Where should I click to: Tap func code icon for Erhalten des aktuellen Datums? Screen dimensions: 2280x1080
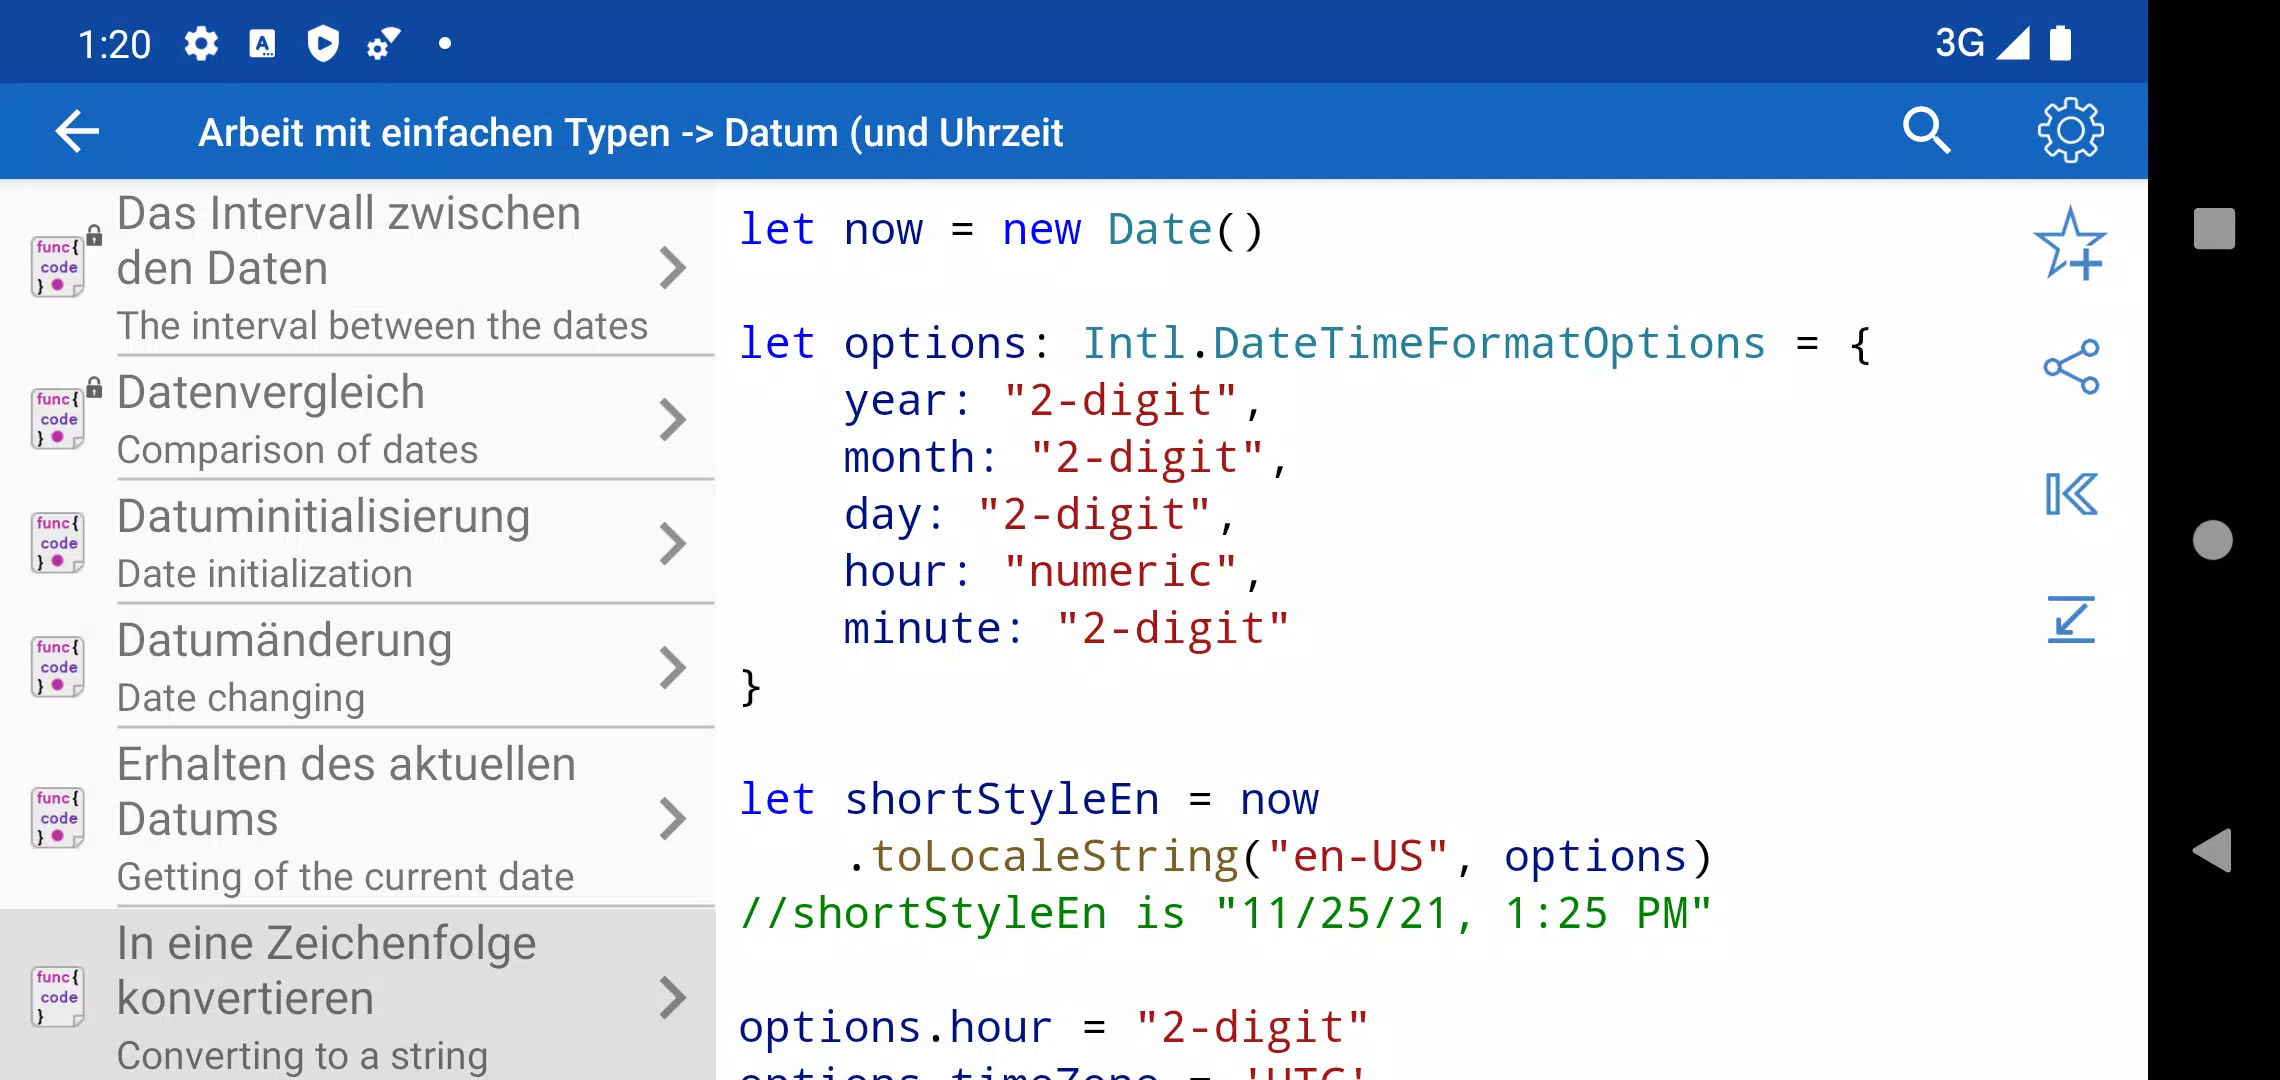click(x=58, y=818)
